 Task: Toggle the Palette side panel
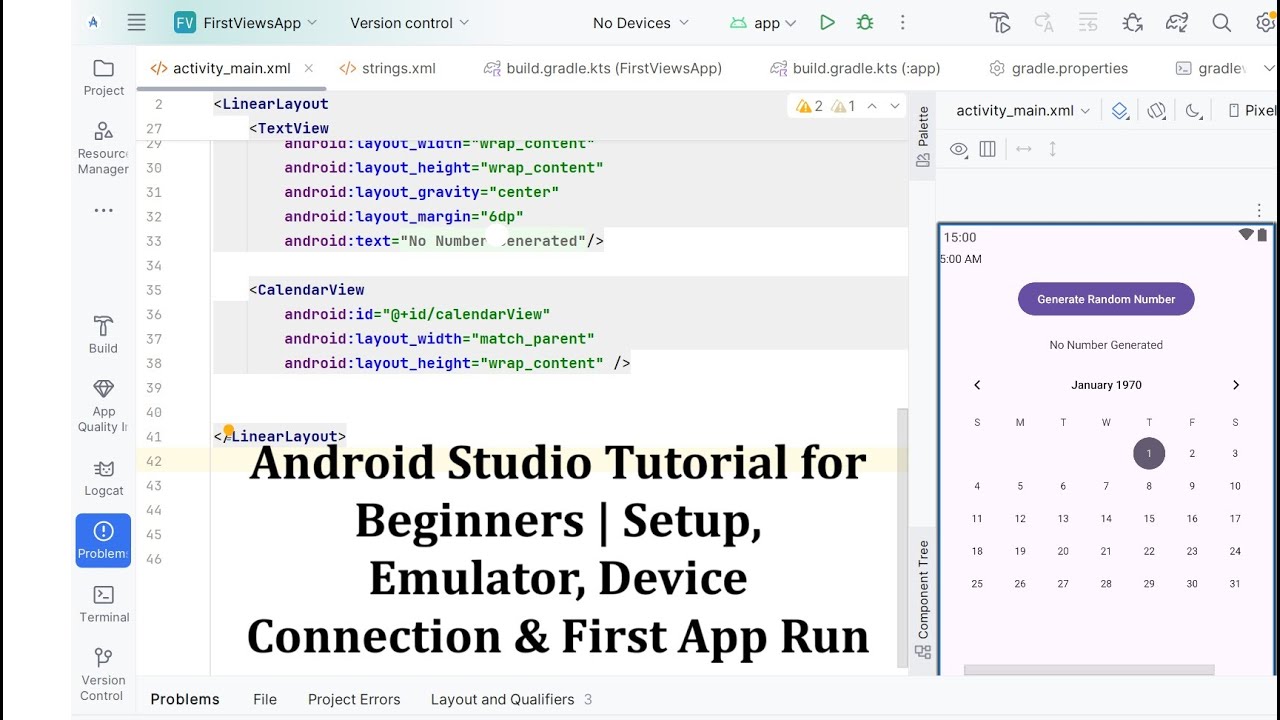pyautogui.click(x=923, y=136)
